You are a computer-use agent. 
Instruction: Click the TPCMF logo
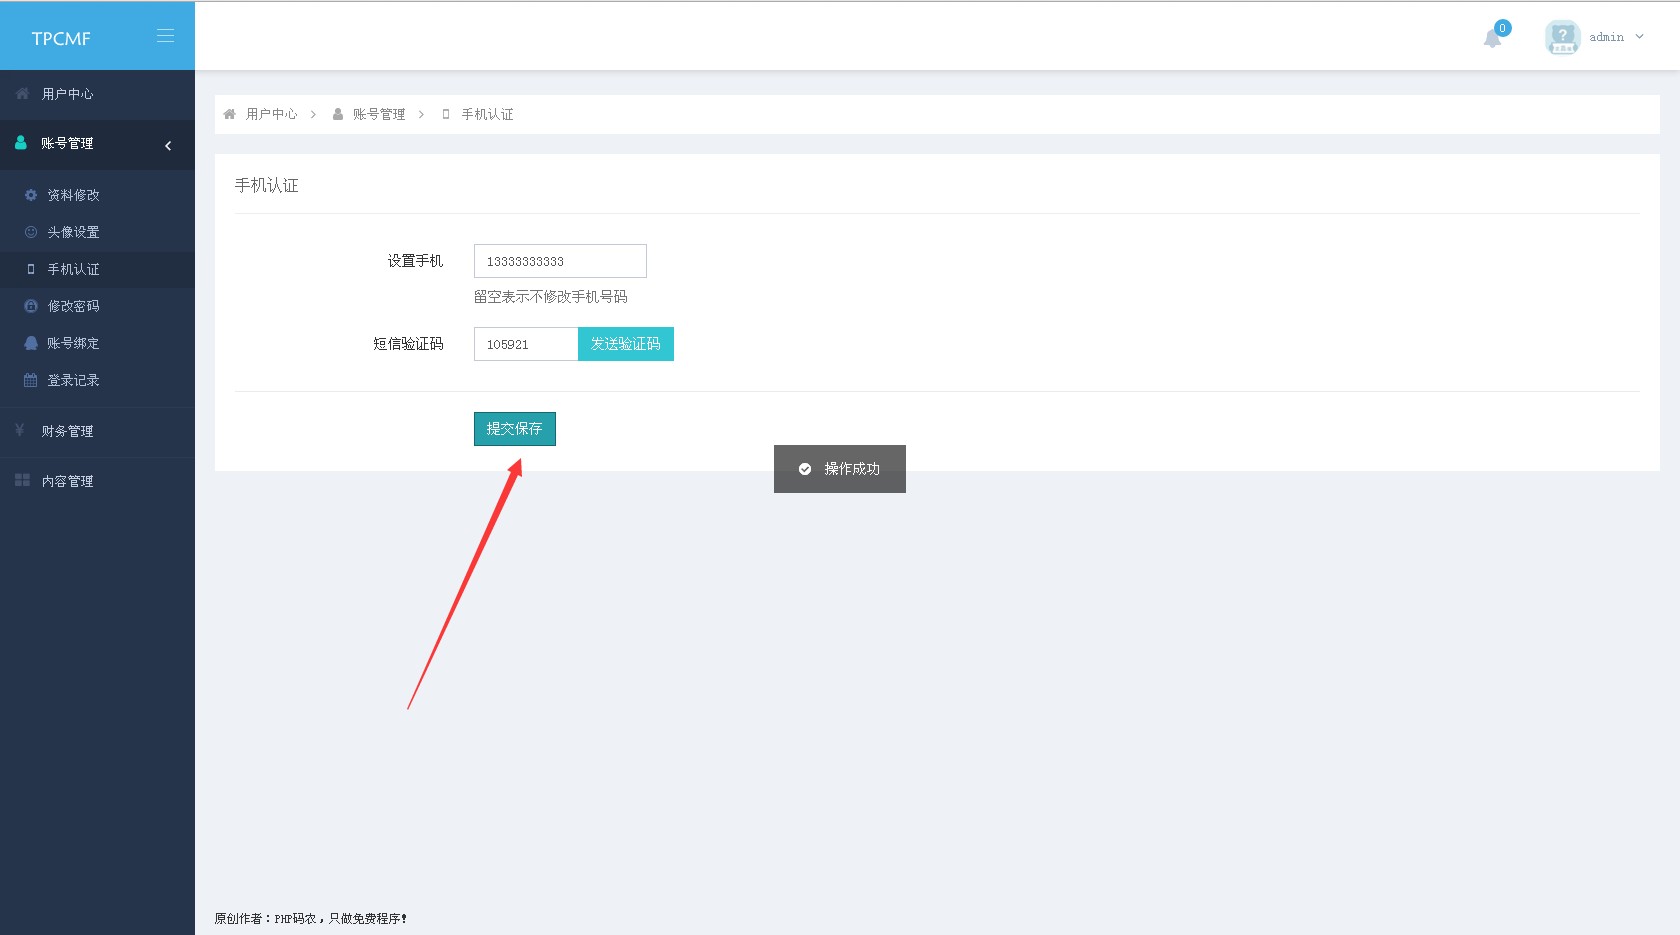(61, 38)
